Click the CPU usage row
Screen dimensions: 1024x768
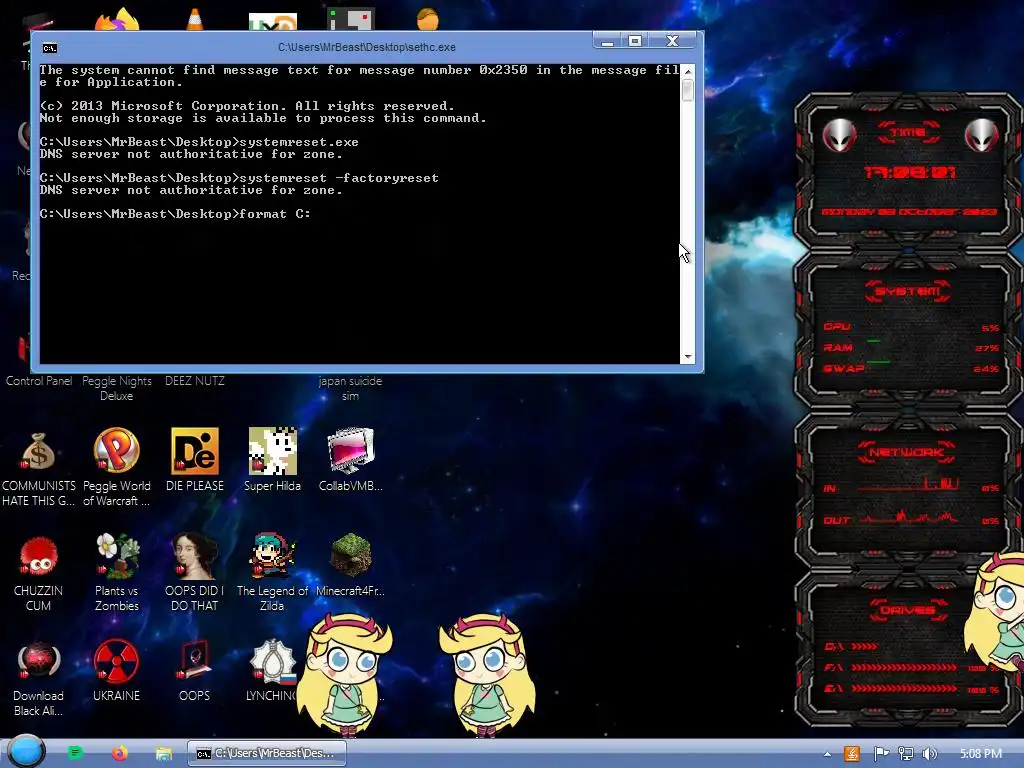coord(910,327)
